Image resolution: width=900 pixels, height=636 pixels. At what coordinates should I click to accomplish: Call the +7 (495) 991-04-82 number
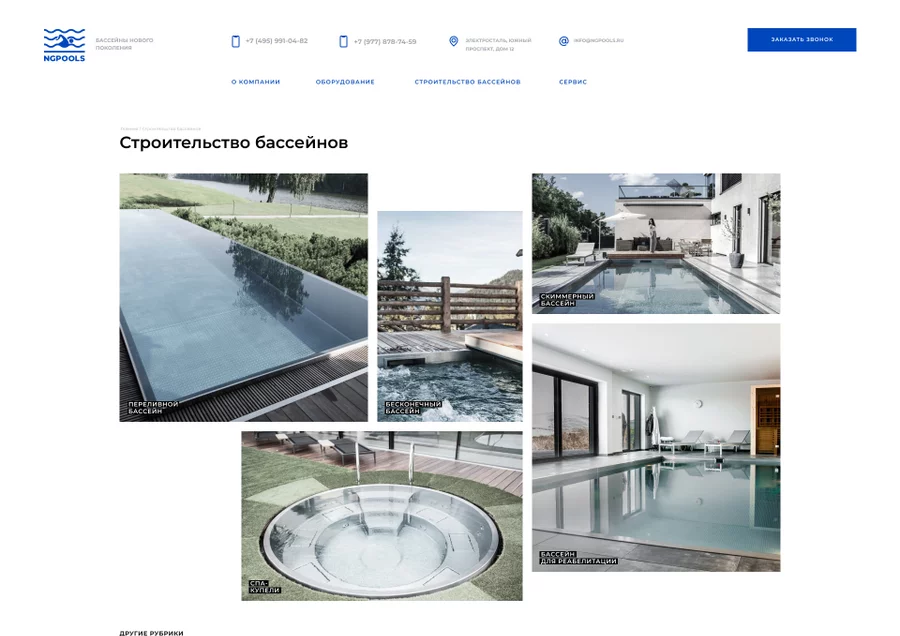tap(277, 41)
